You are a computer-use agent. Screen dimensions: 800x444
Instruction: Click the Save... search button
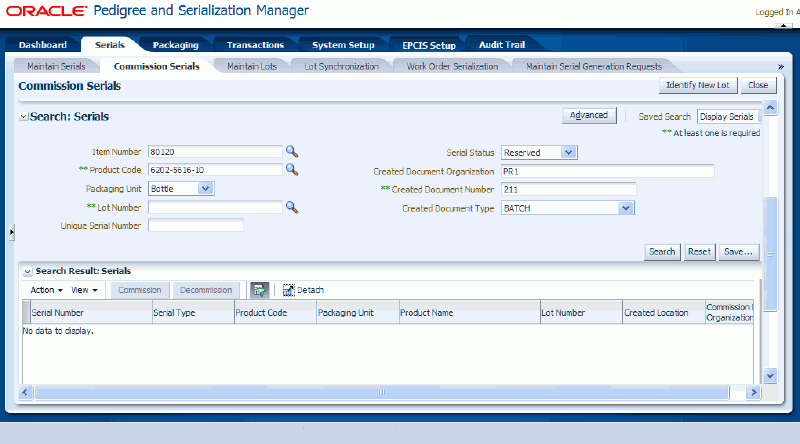tap(738, 252)
